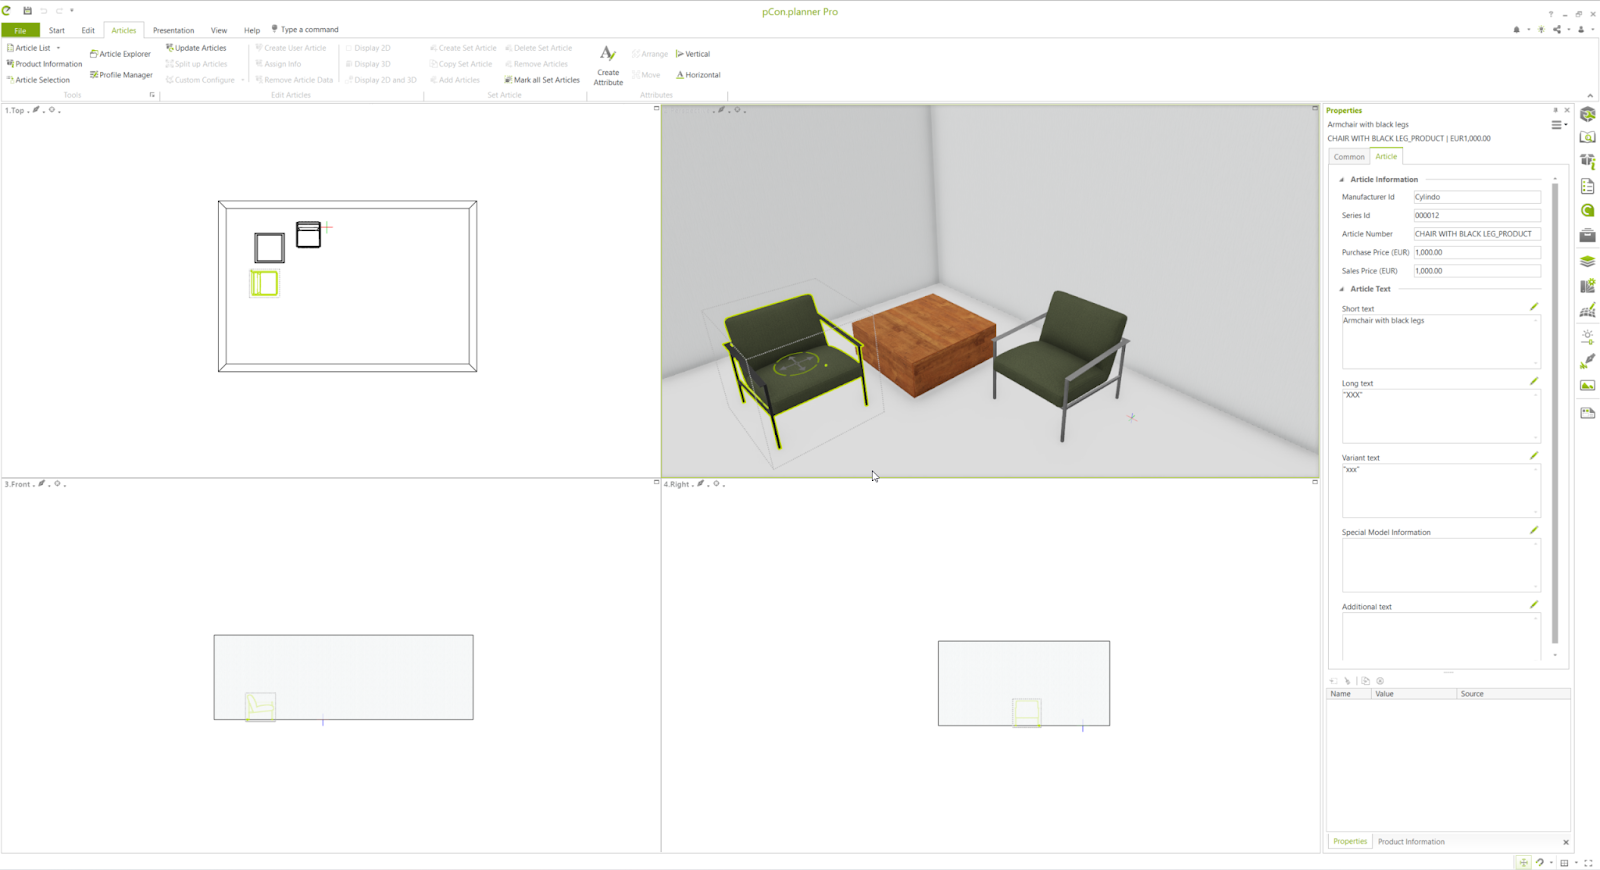Maximize the Right viewport
Viewport: 1600px width, 870px height.
point(1315,482)
